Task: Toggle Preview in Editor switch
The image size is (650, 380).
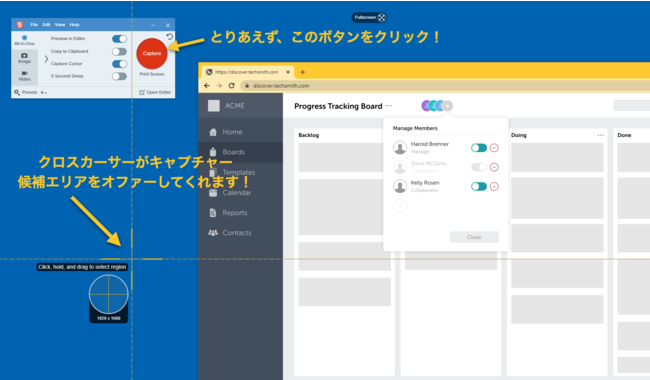Action: tap(119, 39)
